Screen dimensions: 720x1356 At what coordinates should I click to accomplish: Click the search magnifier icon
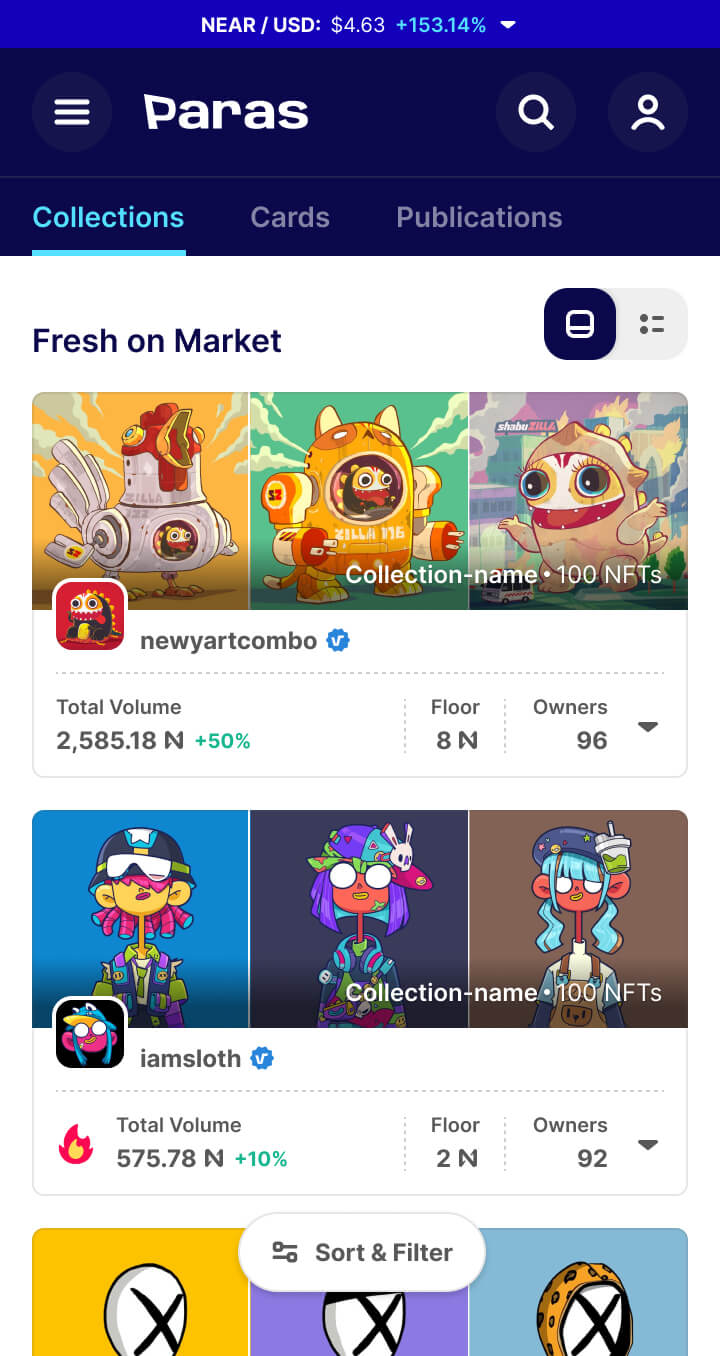(536, 112)
